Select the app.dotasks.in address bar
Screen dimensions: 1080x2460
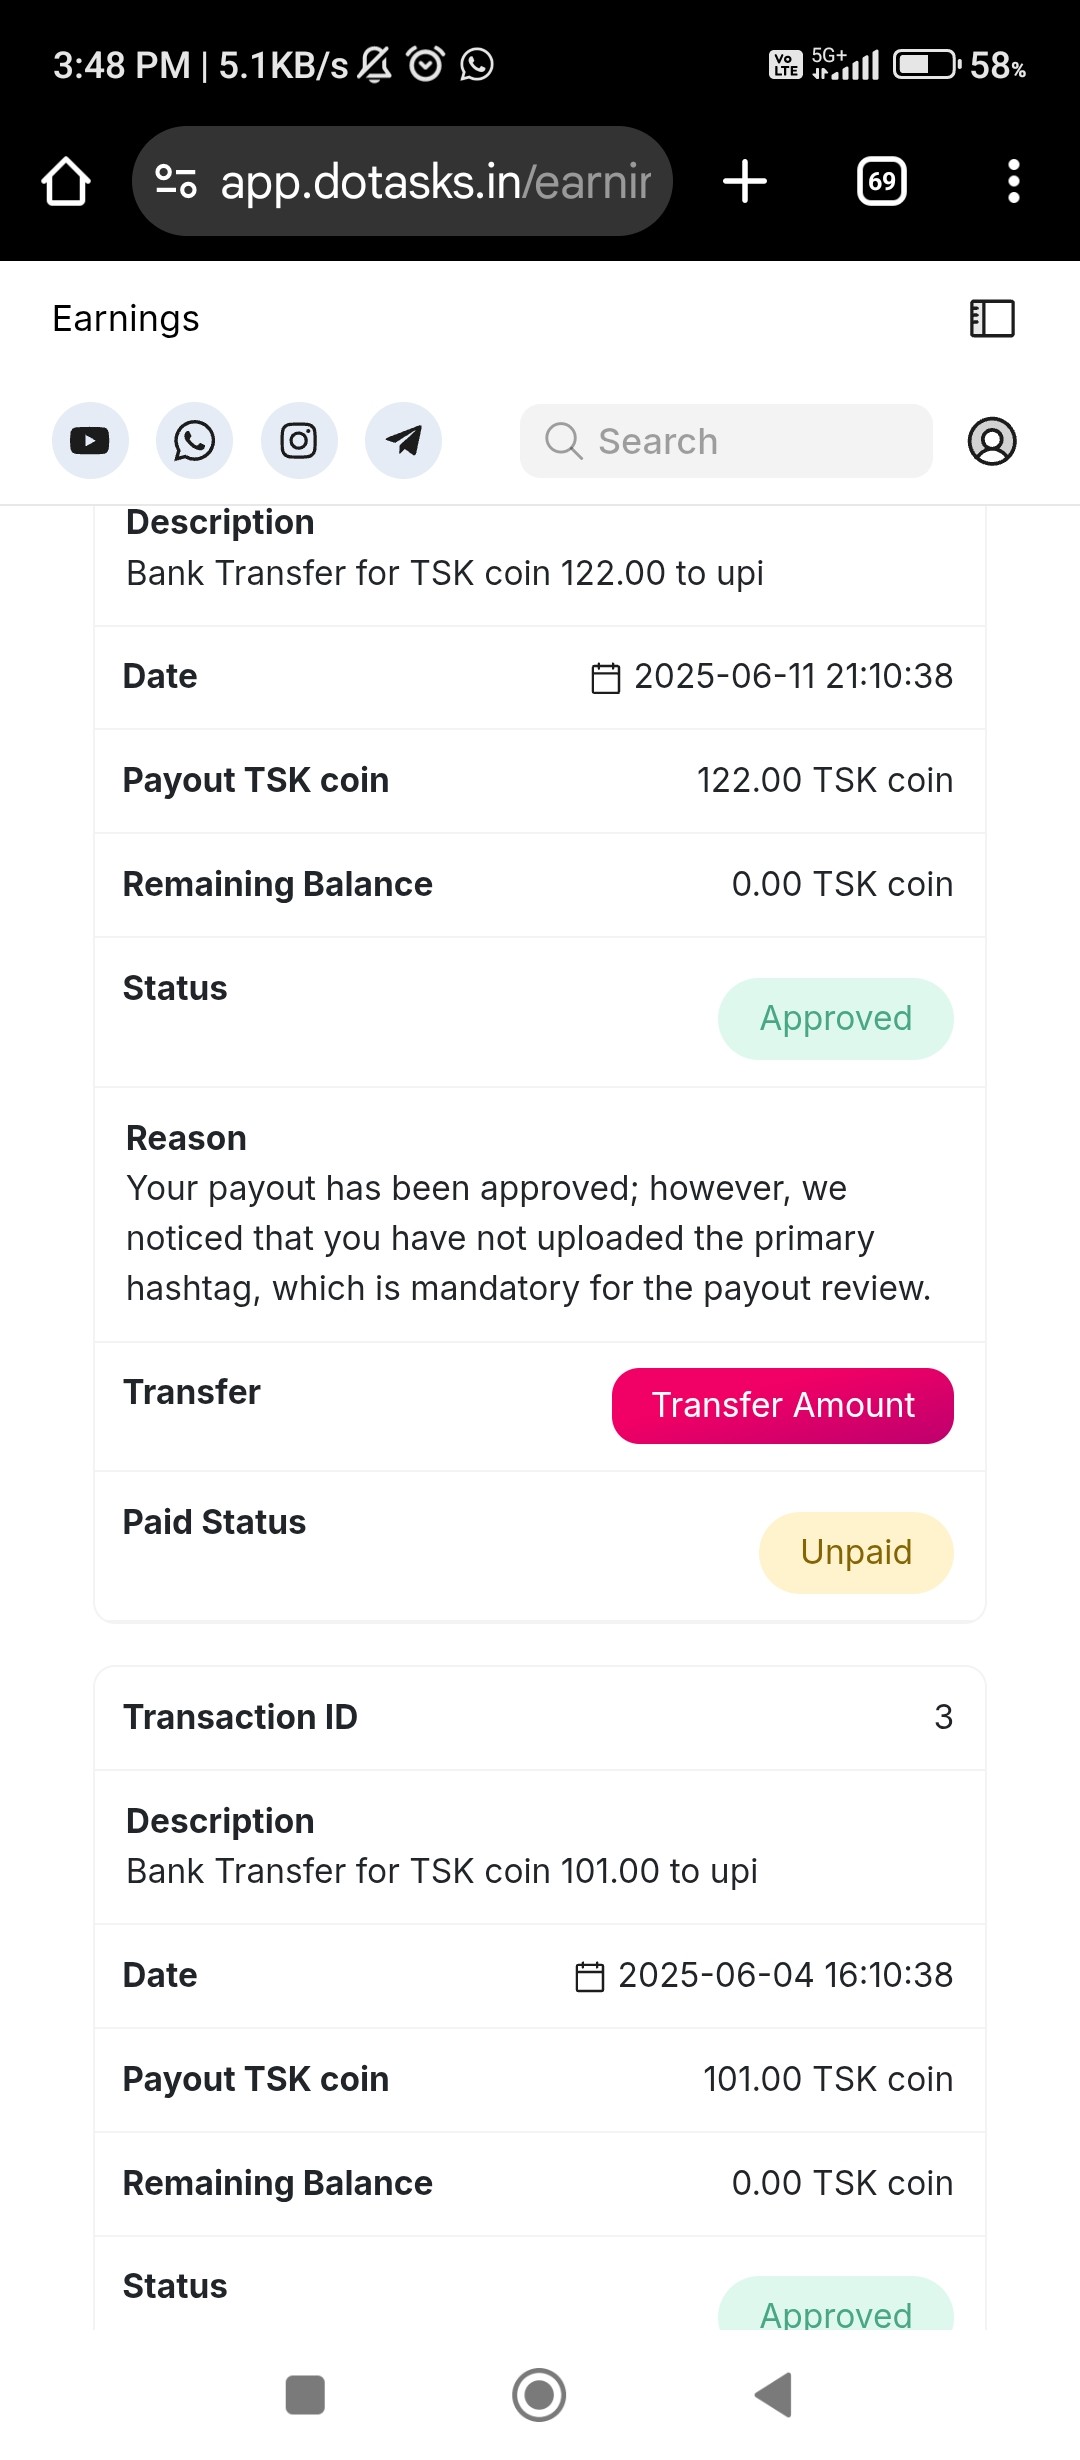(402, 181)
